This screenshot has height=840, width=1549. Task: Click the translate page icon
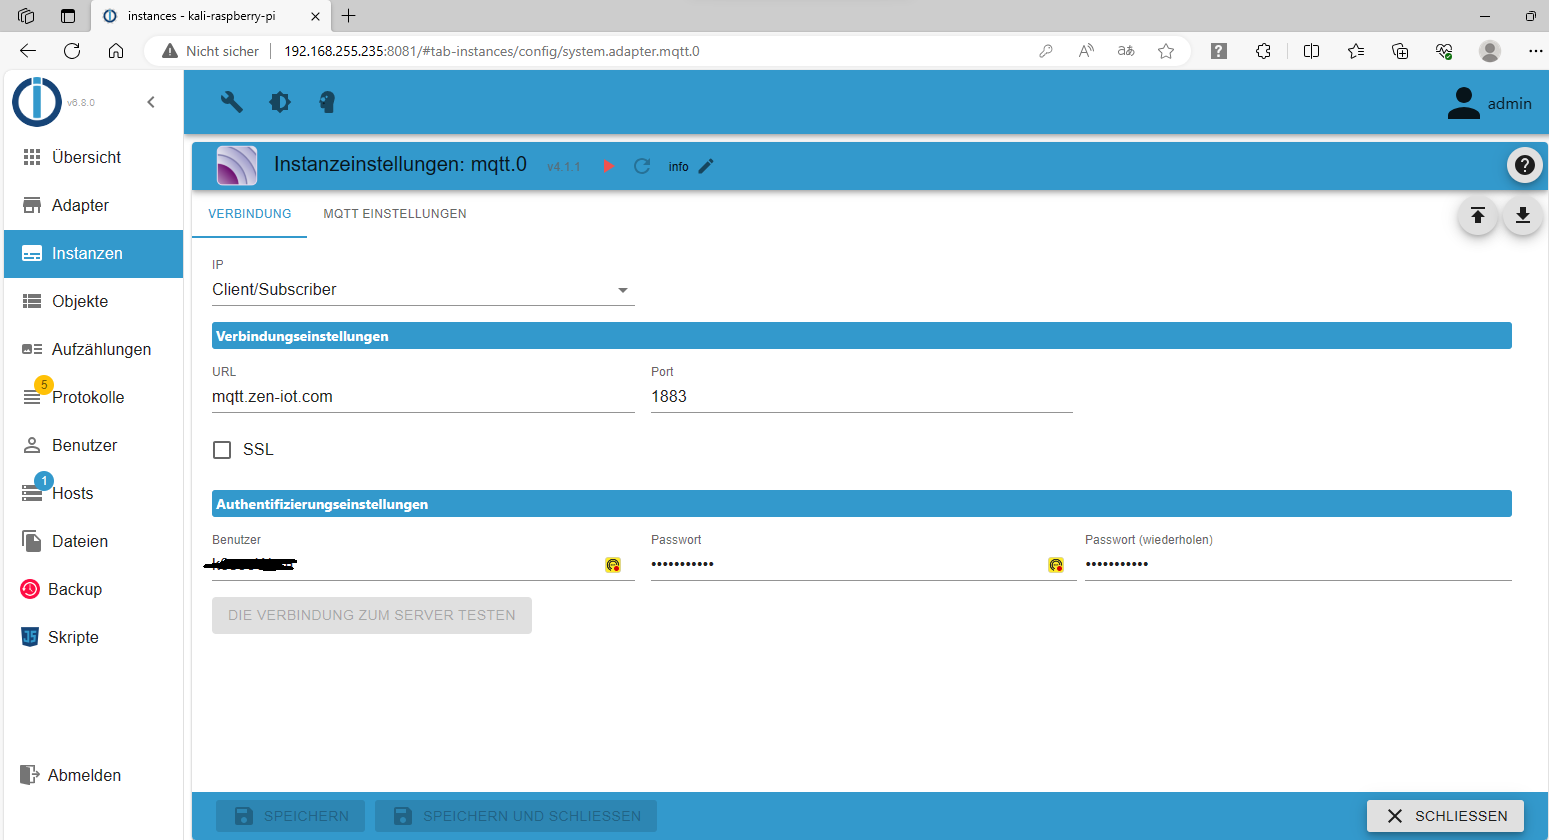(x=1126, y=51)
